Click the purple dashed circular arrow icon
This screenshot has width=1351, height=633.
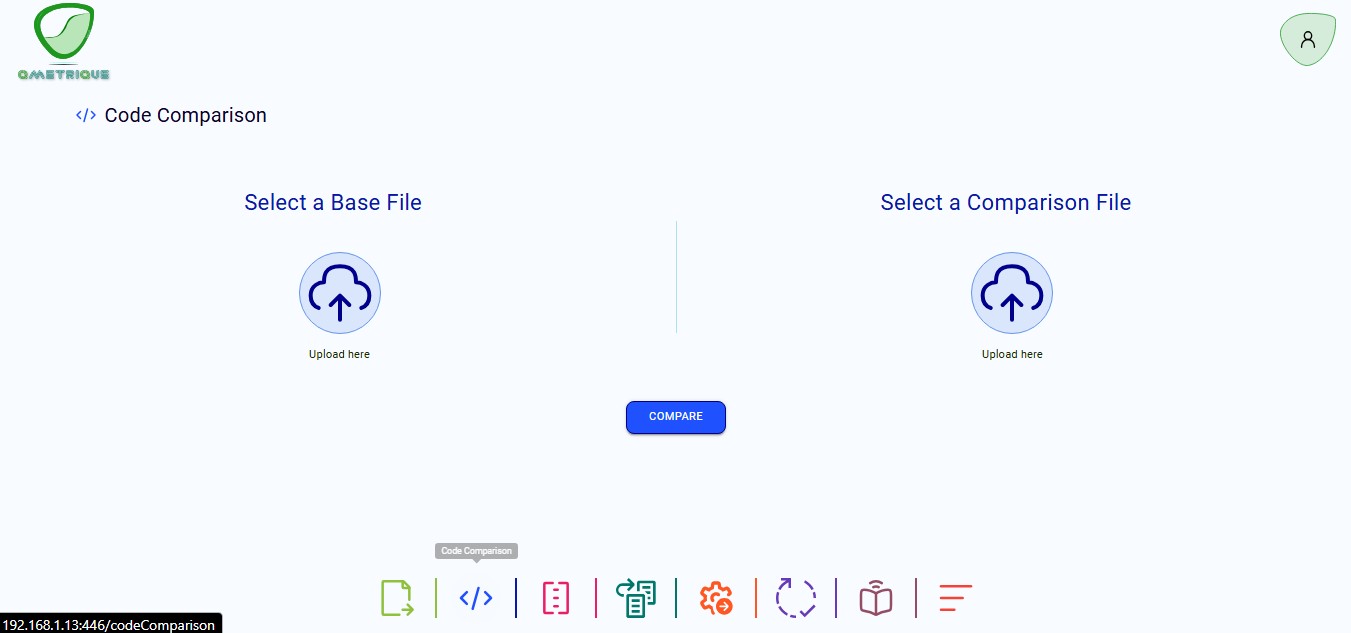(x=796, y=598)
